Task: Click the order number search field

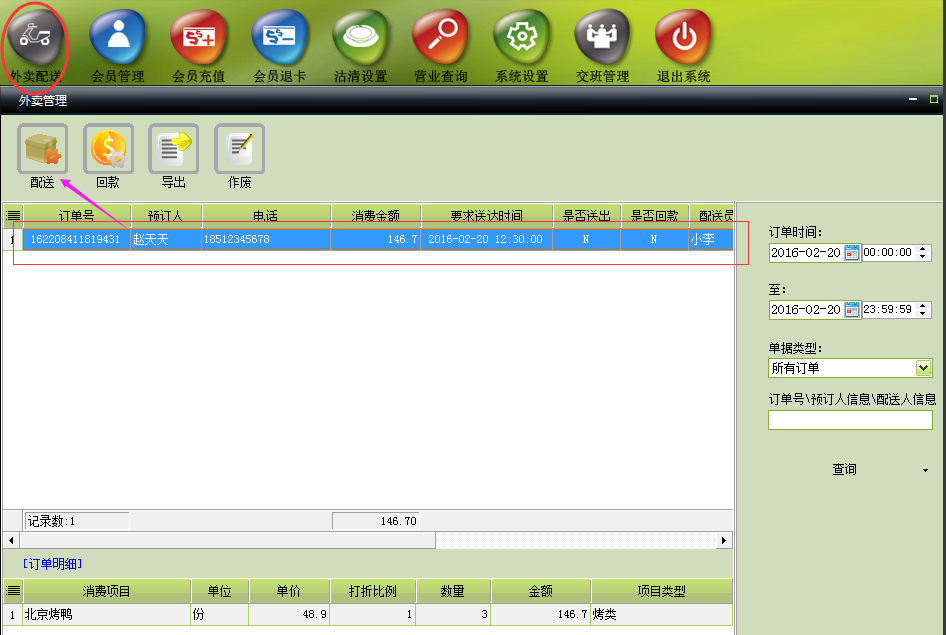Action: click(850, 420)
